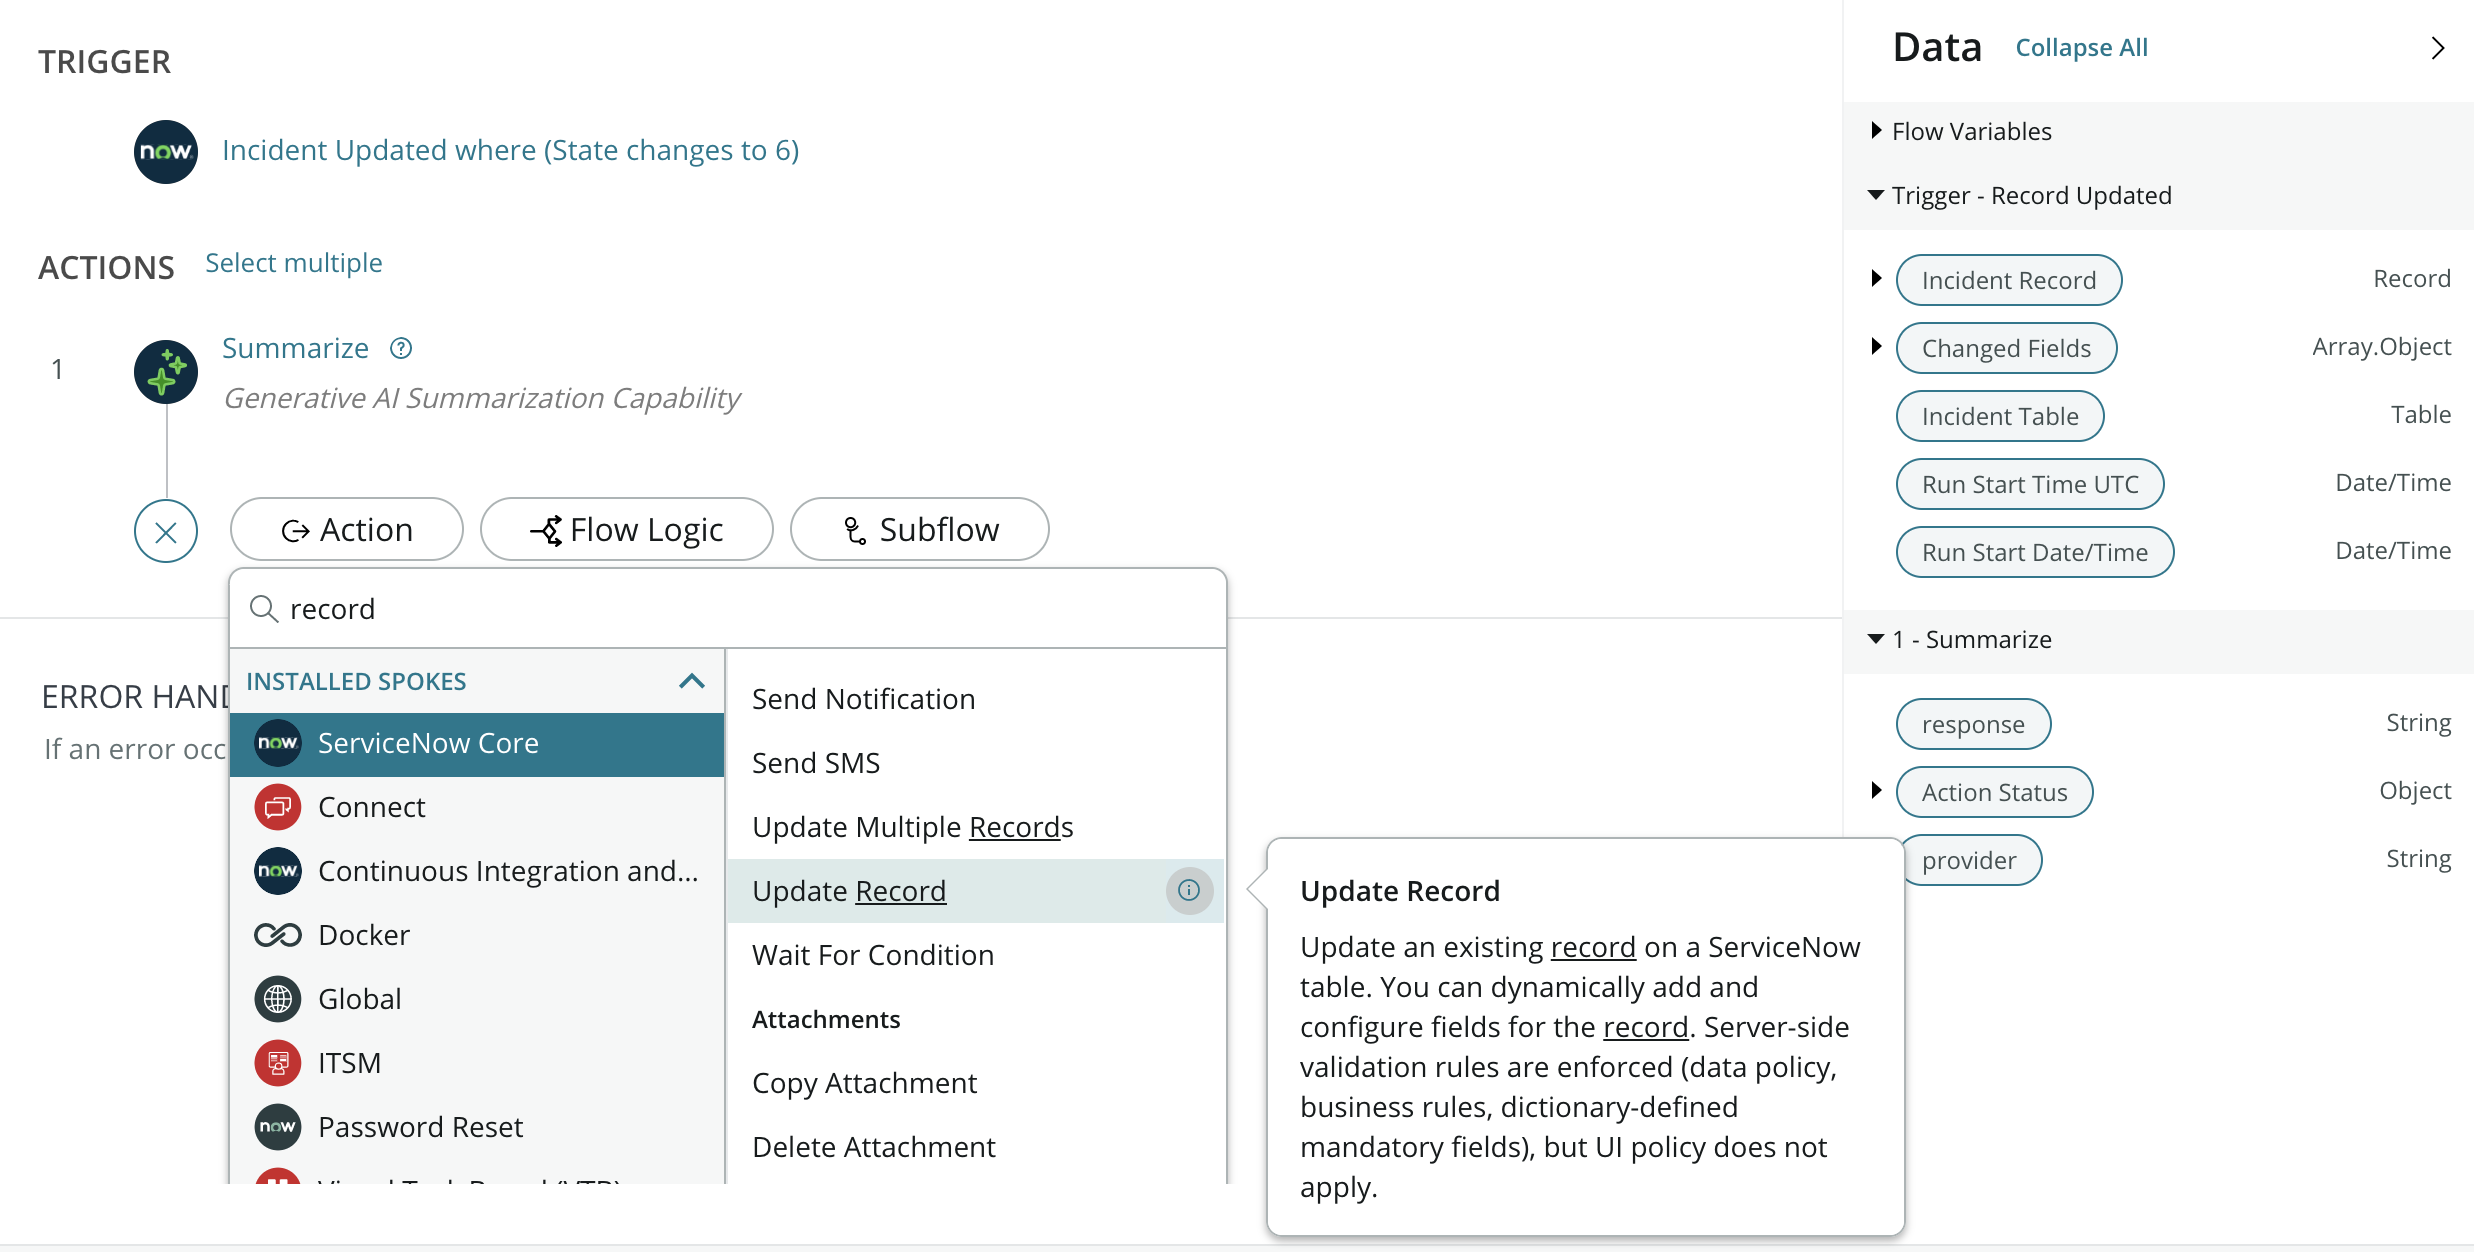The width and height of the screenshot is (2474, 1252).
Task: Select the Docker spoke
Action: click(477, 935)
